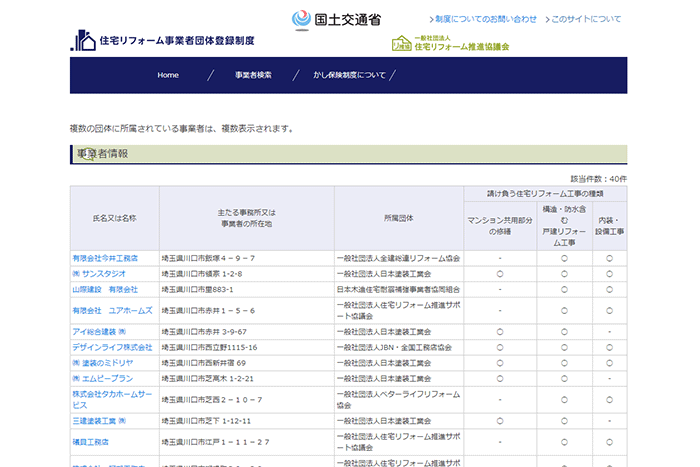Click arrow beside 制度についてのお問い合わせ
This screenshot has height=467, width=700.
(432, 20)
